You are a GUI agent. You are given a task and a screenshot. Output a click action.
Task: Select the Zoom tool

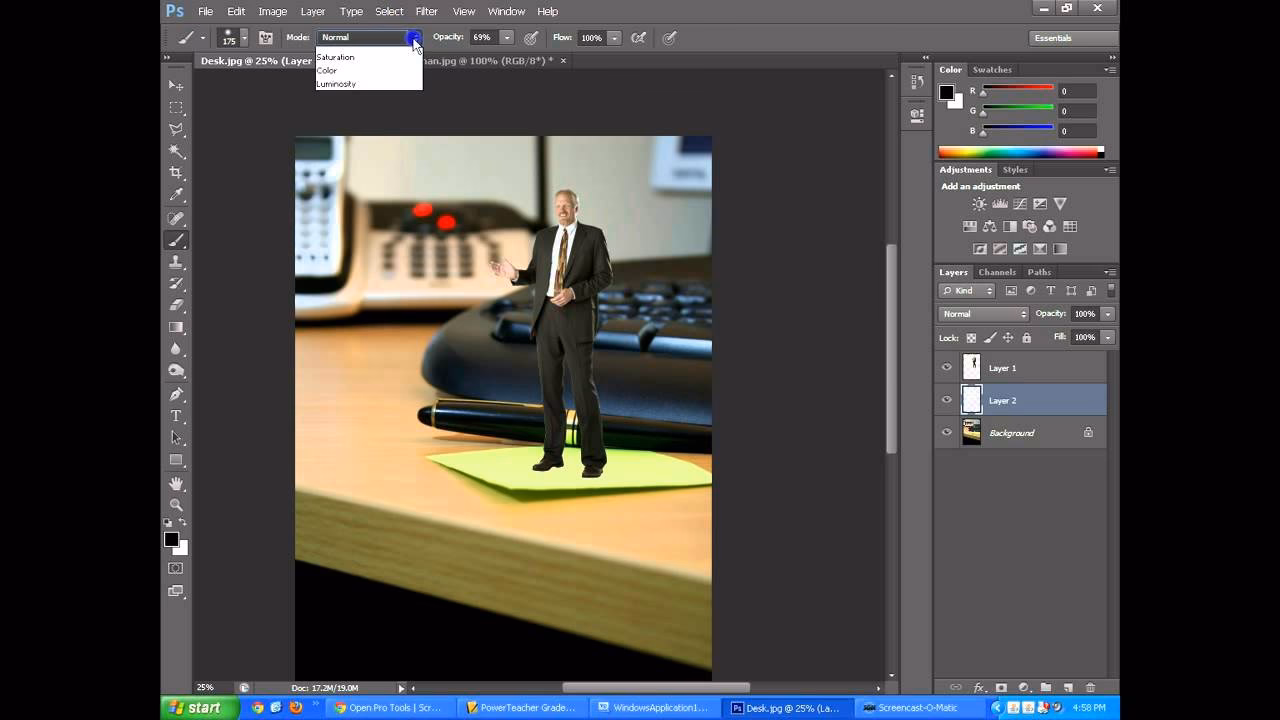tap(177, 504)
